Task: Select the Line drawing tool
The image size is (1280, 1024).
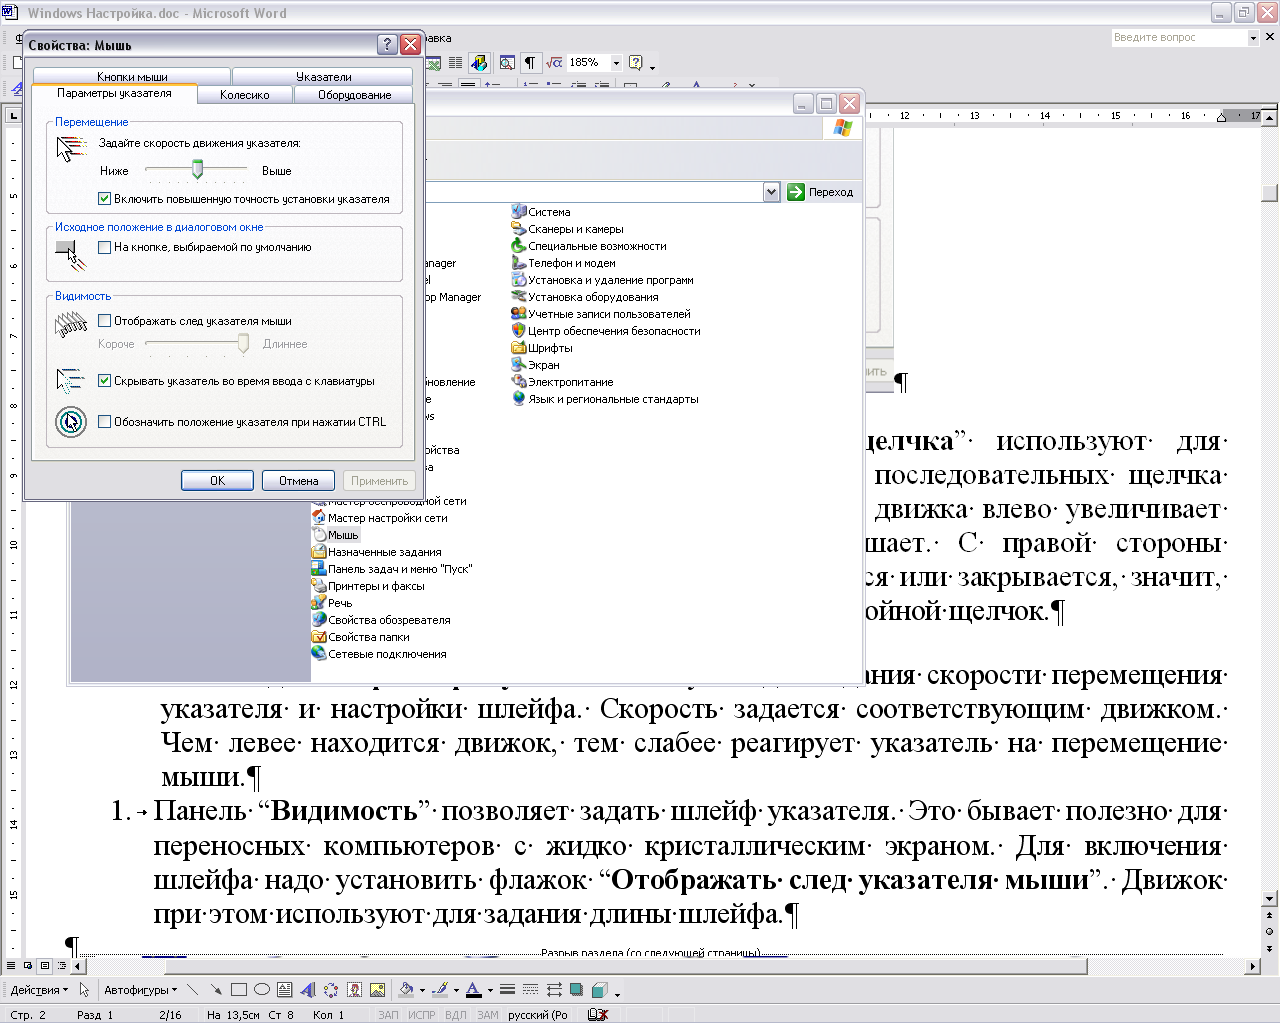Action: (193, 990)
